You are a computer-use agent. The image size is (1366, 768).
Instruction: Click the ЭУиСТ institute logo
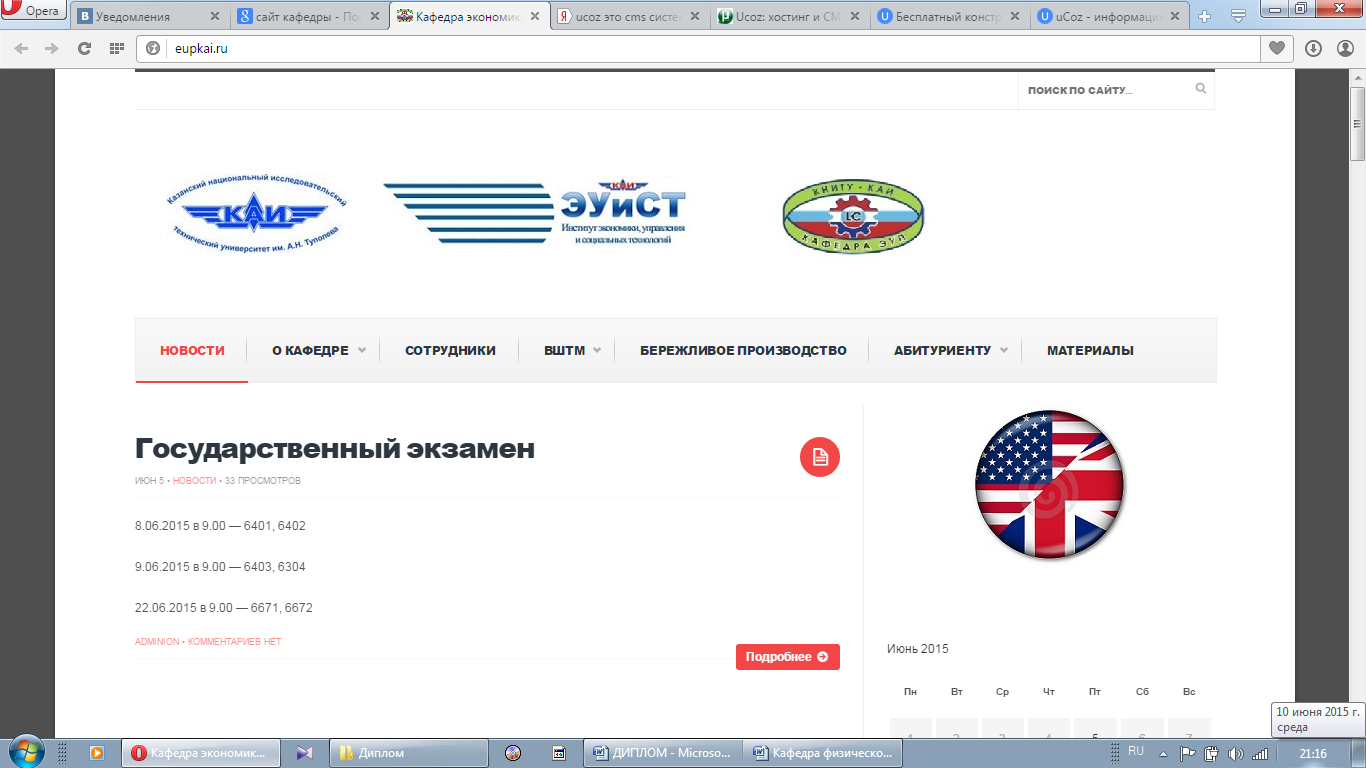535,212
